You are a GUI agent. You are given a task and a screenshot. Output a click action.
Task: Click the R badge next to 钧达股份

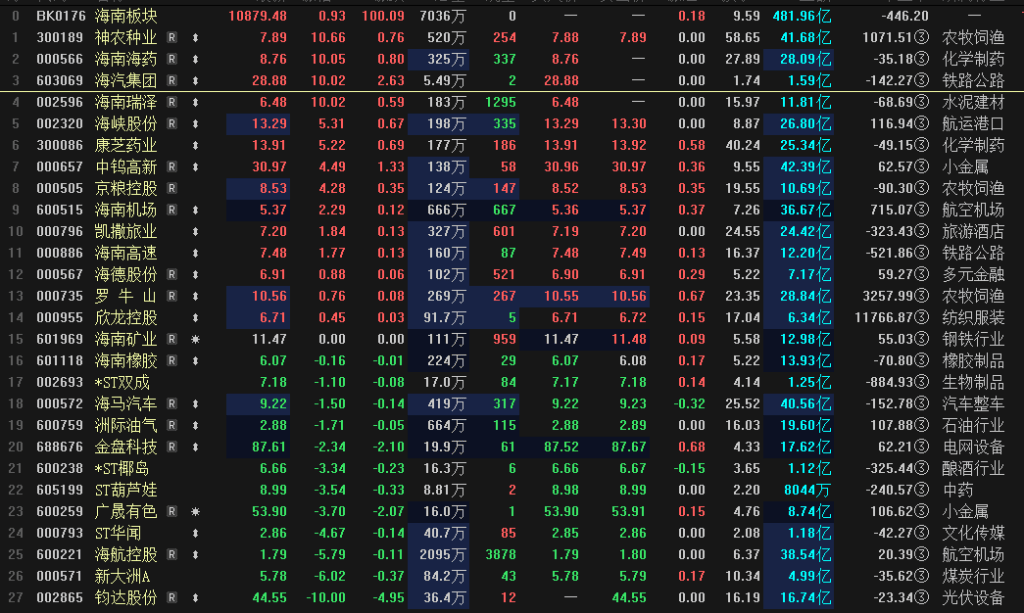[172, 598]
